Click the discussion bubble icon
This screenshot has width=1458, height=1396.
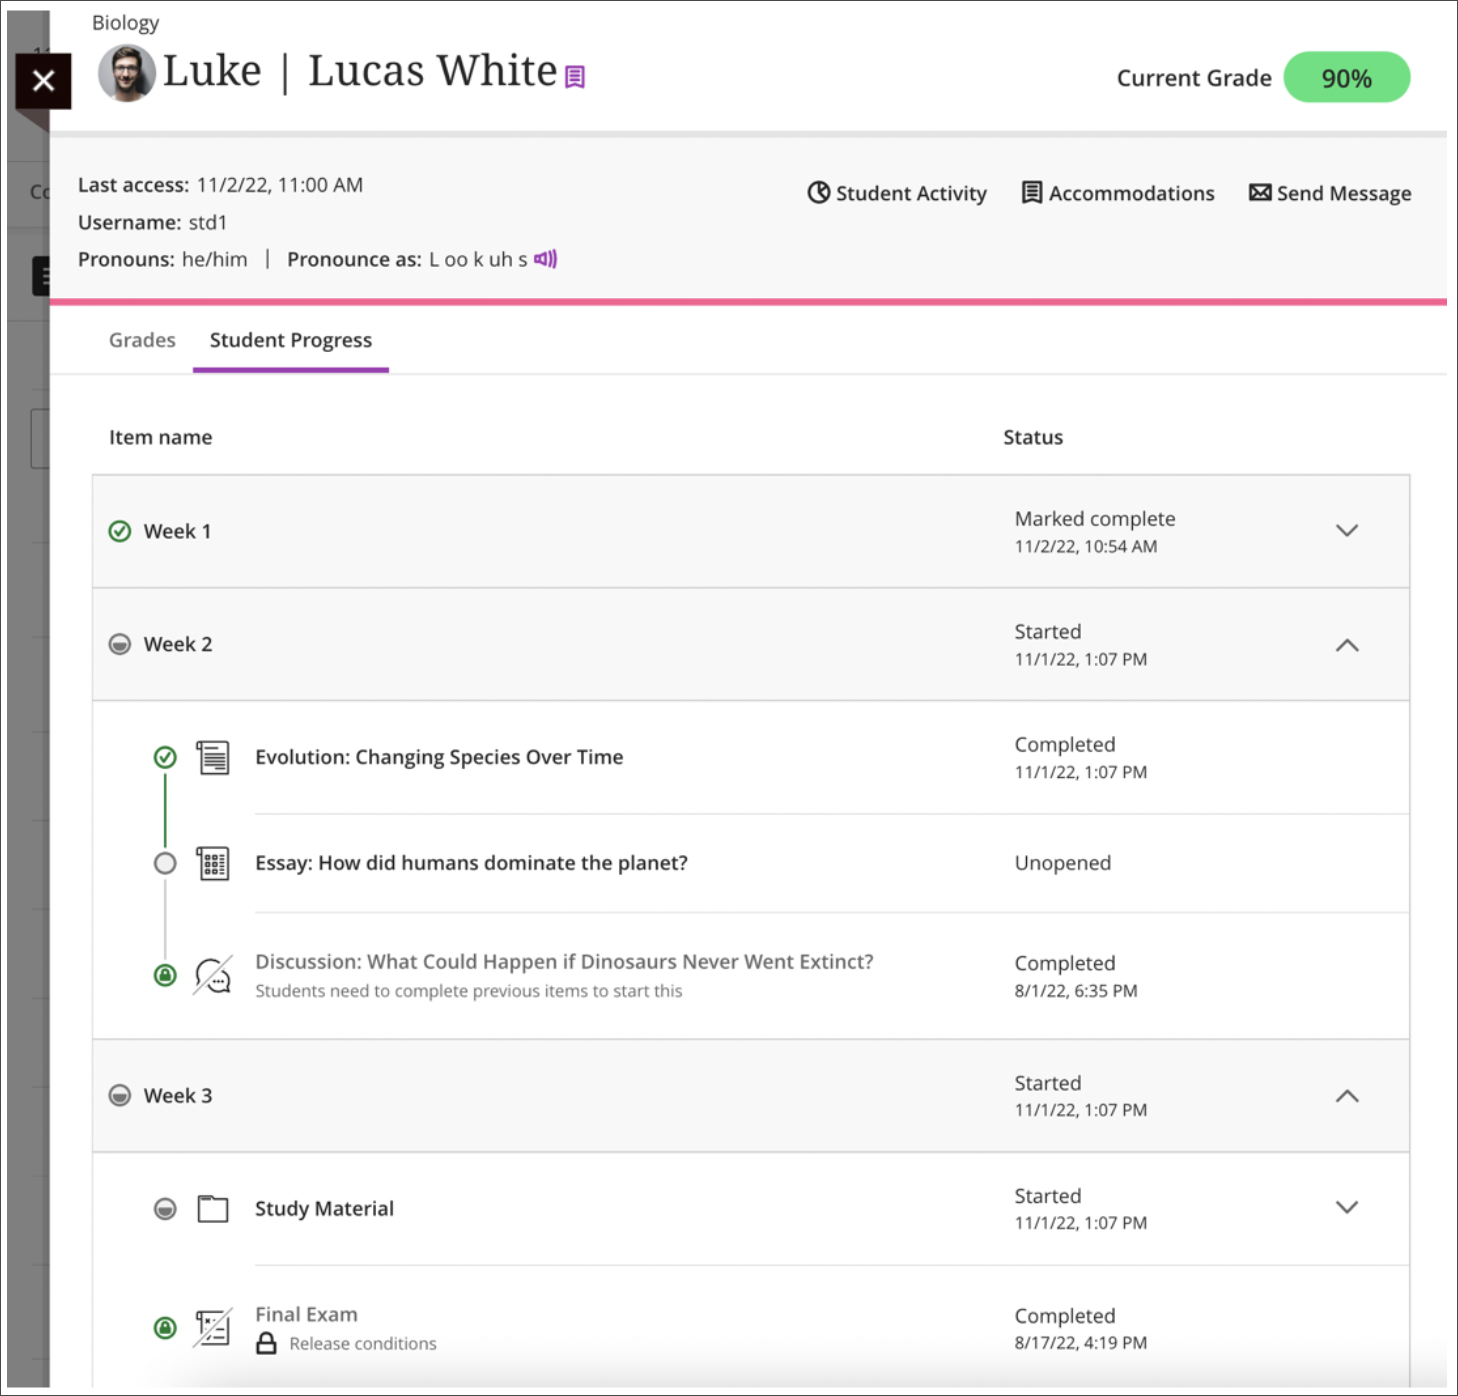click(x=213, y=975)
